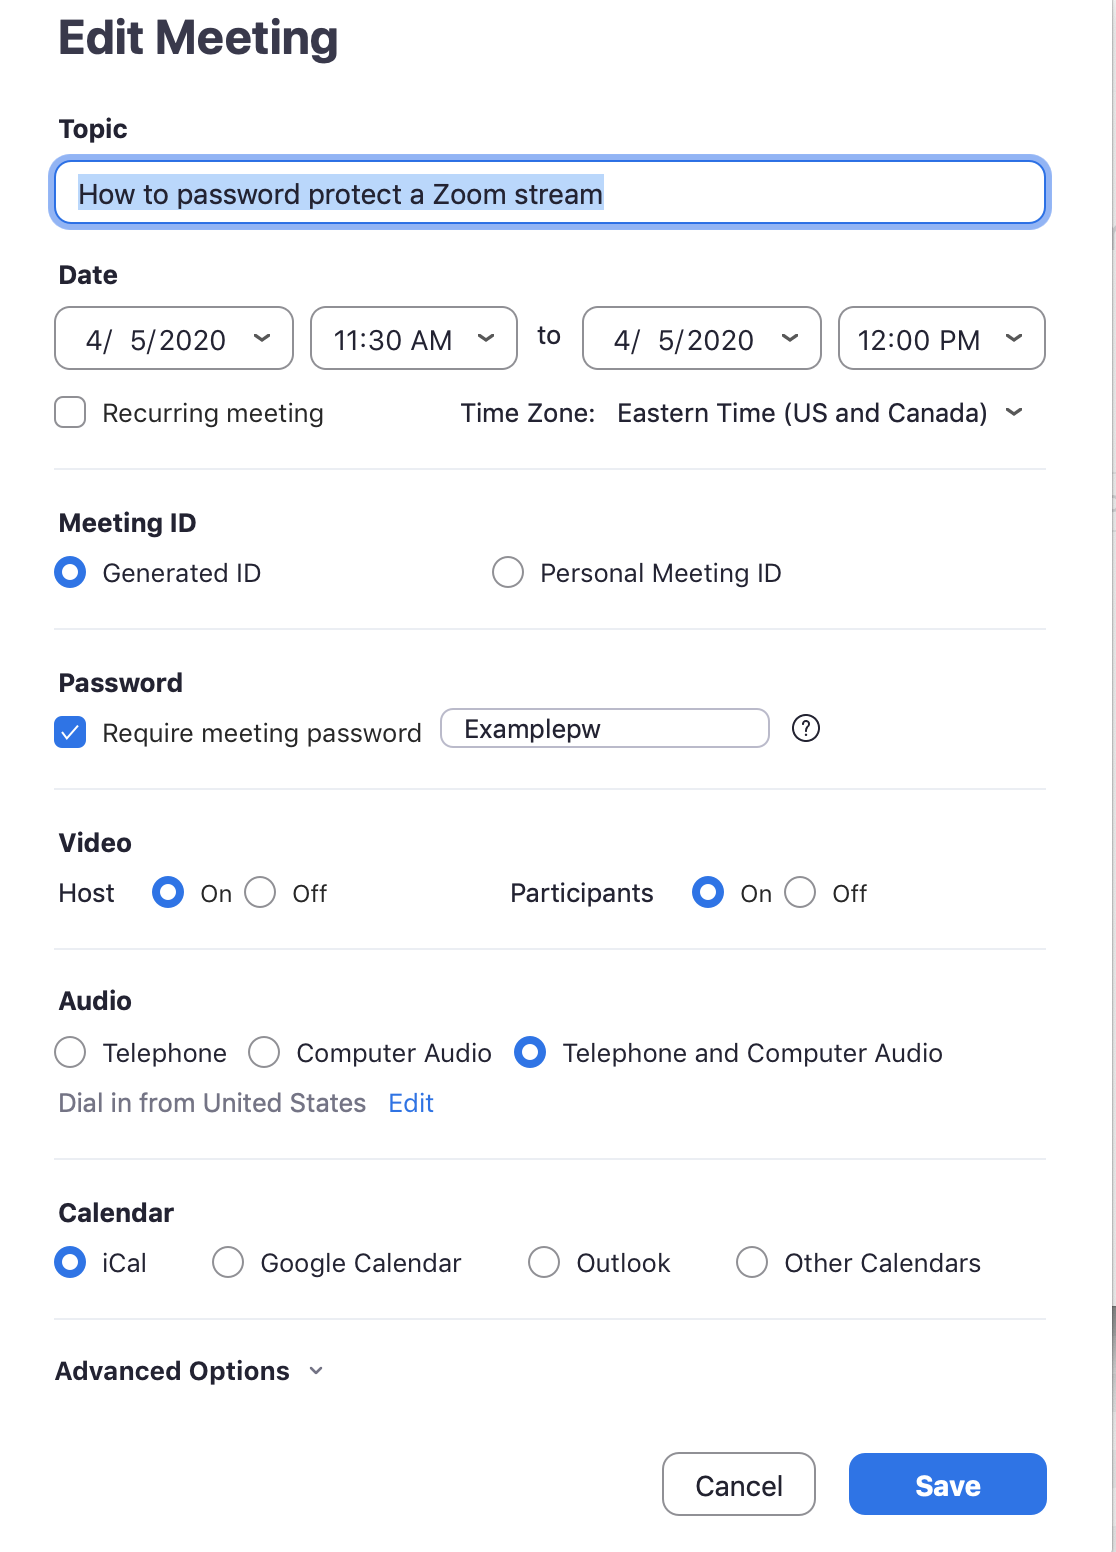Select Other Calendars option

pos(752,1262)
